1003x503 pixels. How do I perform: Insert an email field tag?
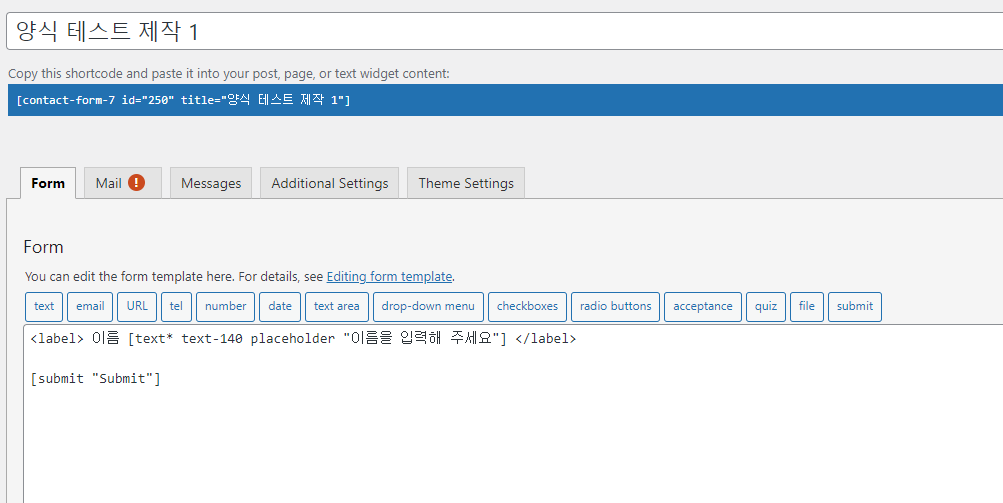[90, 307]
